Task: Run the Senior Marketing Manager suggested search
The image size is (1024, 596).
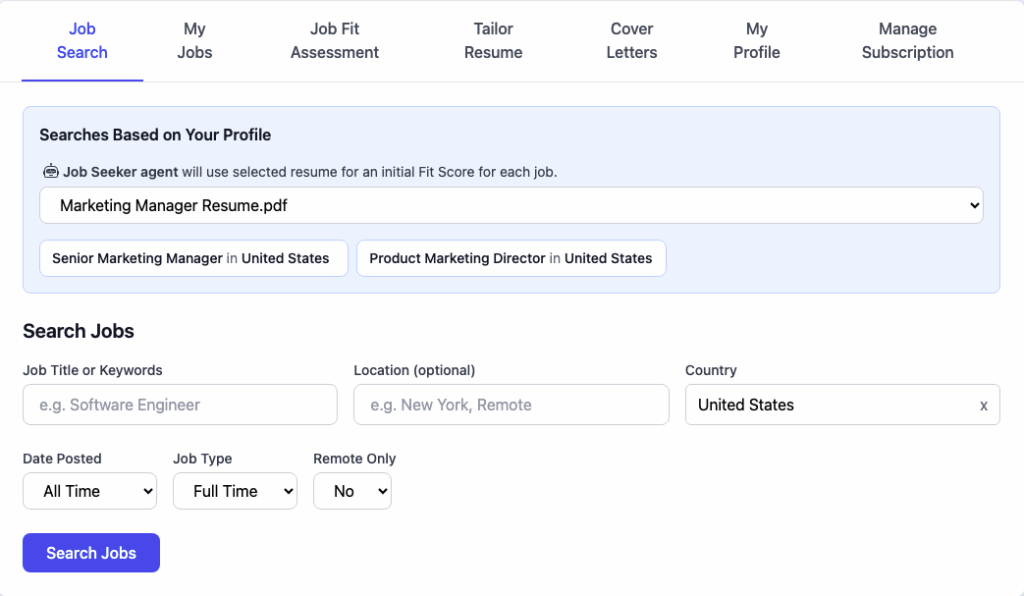Action: click(193, 259)
